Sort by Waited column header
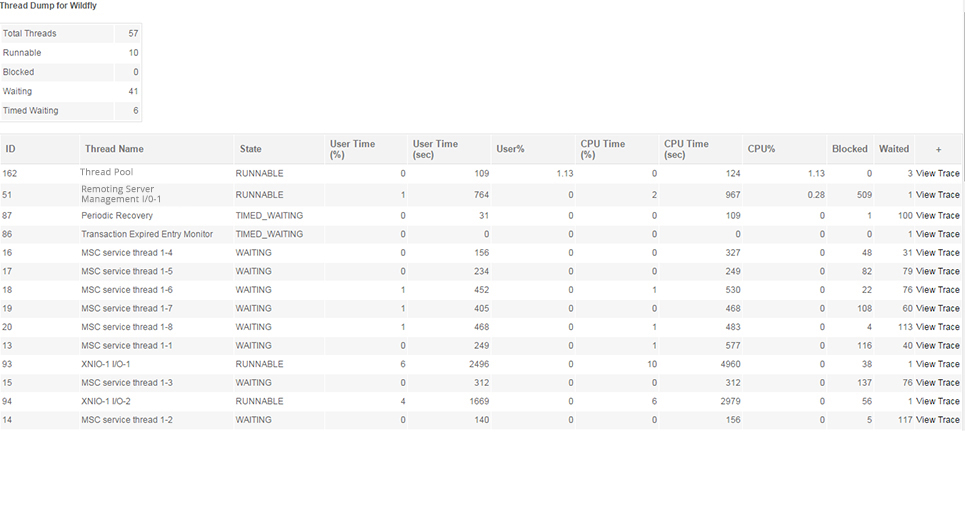 point(893,149)
